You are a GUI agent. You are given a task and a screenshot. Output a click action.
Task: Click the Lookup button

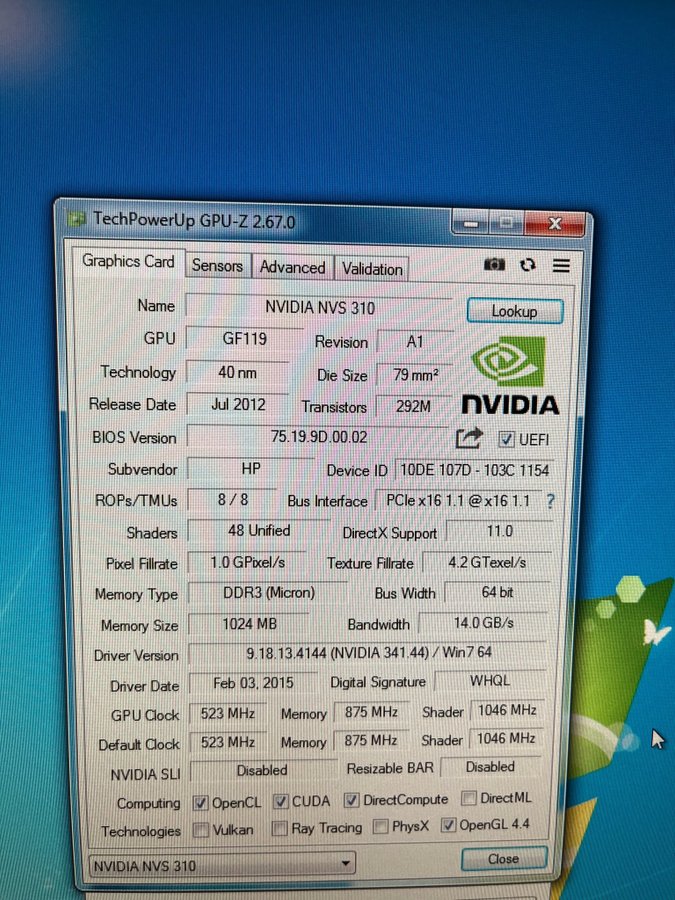click(514, 311)
